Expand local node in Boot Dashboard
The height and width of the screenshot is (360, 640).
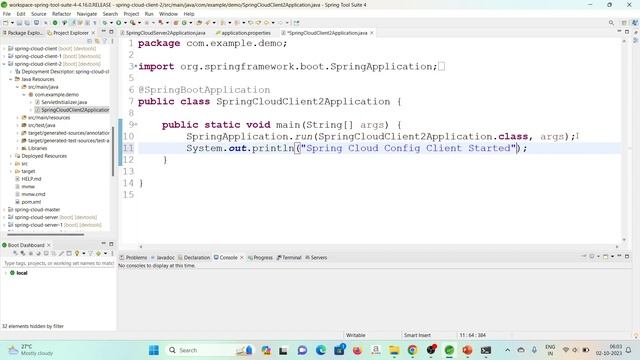click(x=6, y=273)
